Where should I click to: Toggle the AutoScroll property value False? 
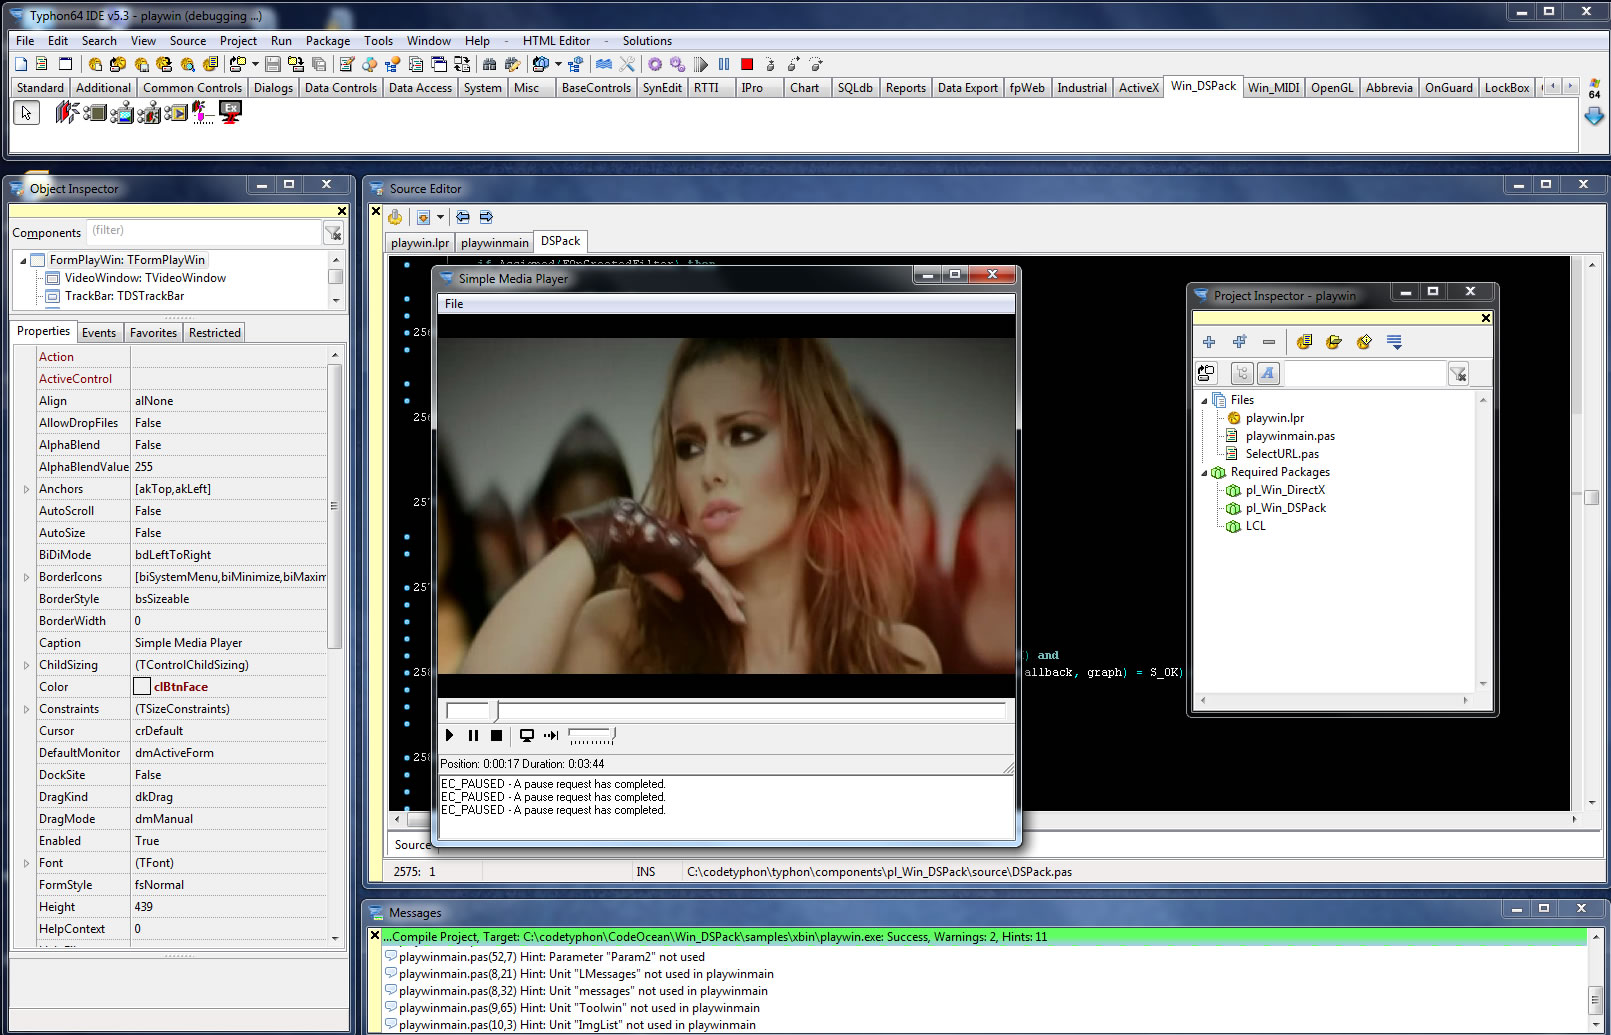148,511
